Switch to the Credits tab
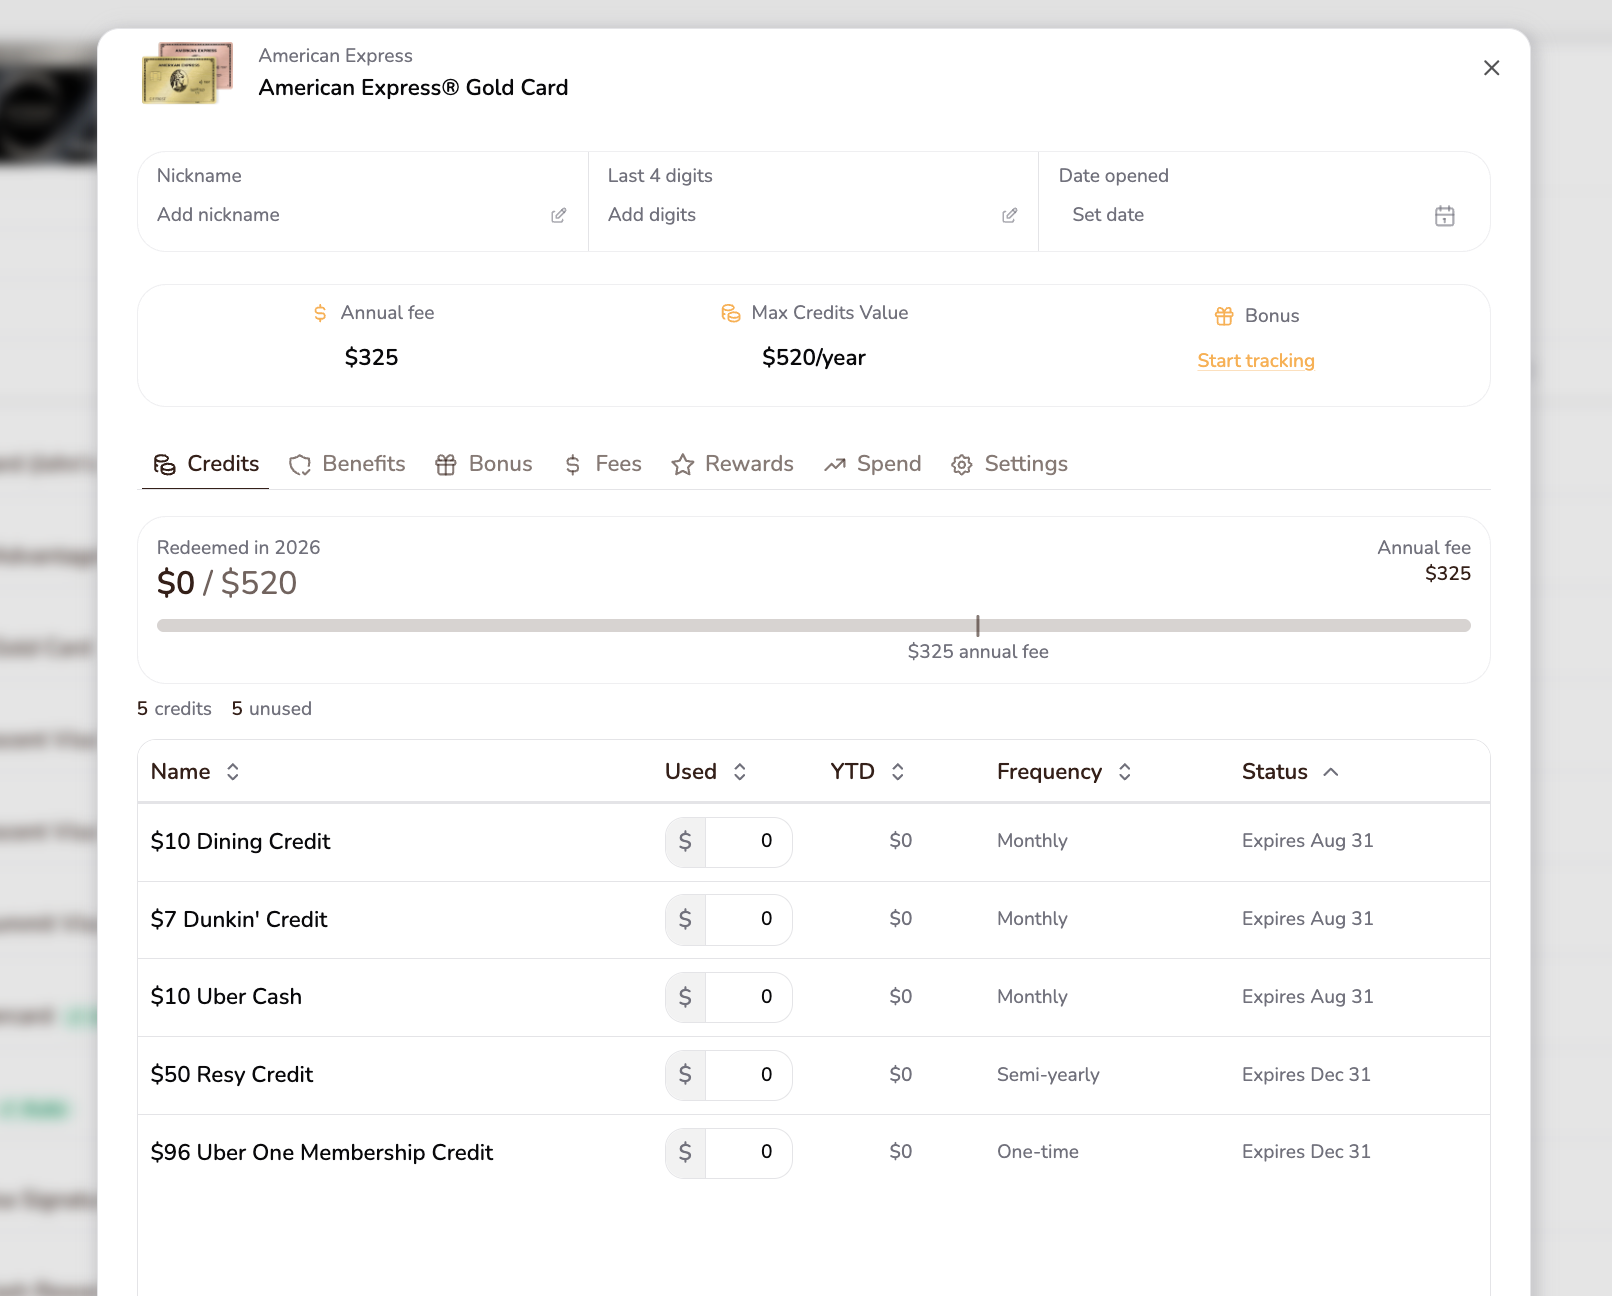 click(x=206, y=464)
